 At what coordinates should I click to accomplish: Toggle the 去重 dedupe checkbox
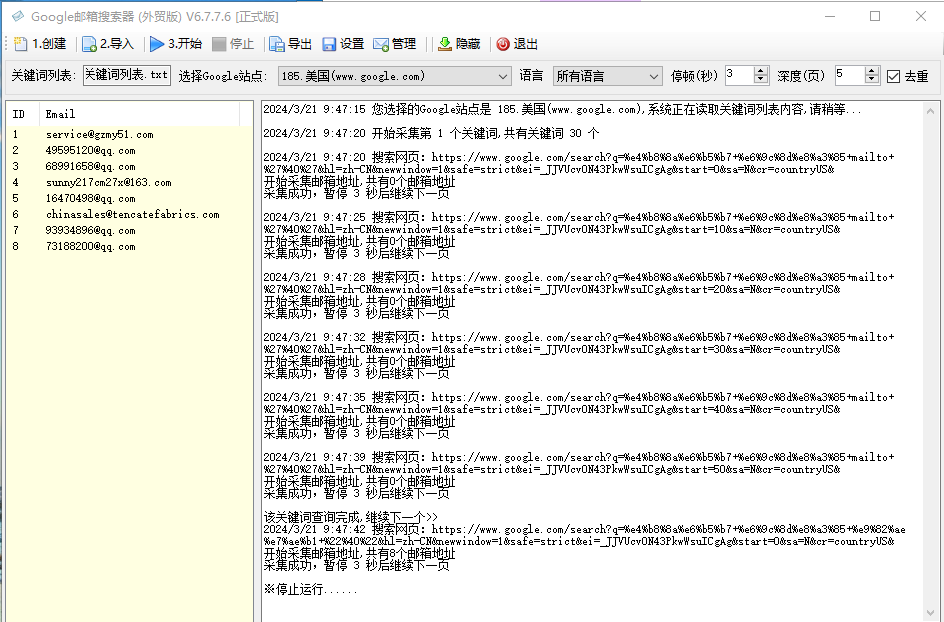[x=893, y=76]
